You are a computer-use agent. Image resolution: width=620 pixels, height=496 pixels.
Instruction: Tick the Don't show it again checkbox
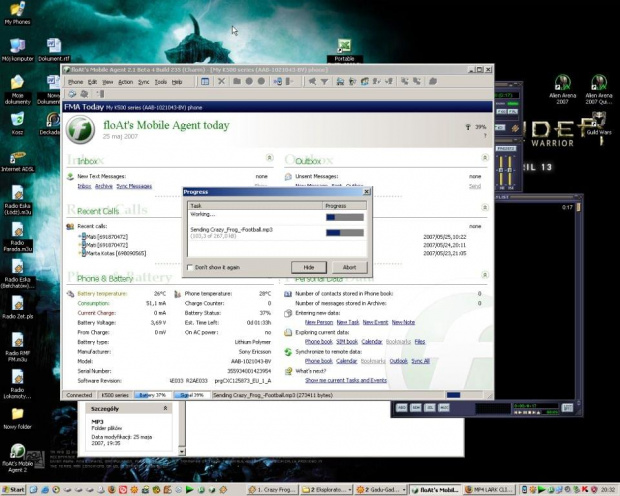point(190,267)
